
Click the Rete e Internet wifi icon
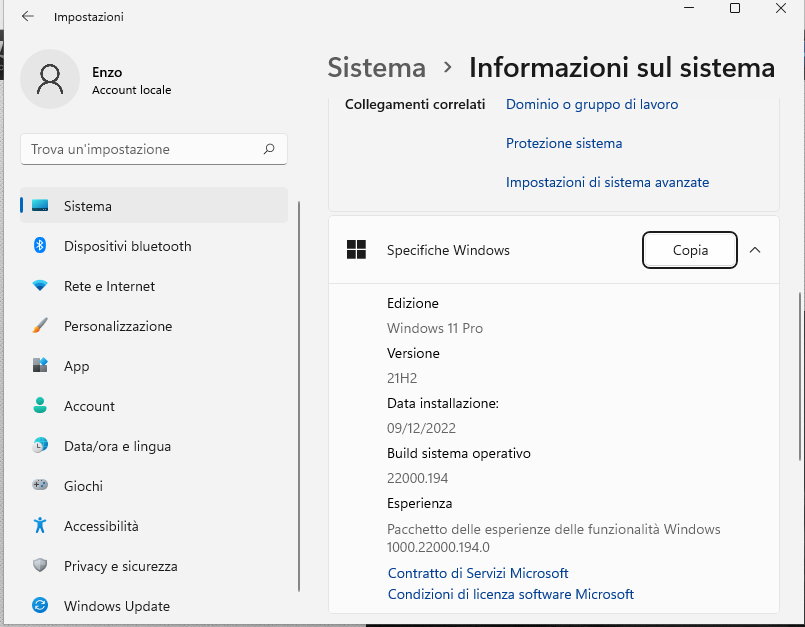point(40,286)
